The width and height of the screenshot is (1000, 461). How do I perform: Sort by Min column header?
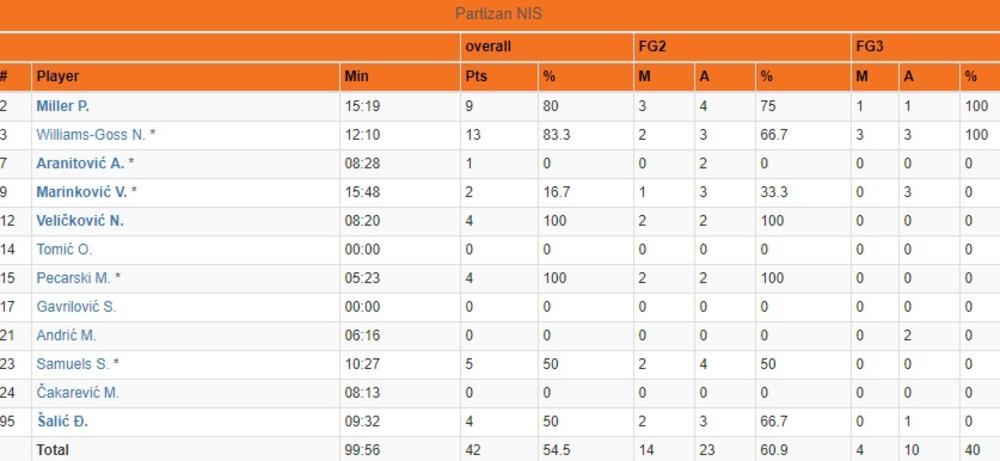click(356, 76)
